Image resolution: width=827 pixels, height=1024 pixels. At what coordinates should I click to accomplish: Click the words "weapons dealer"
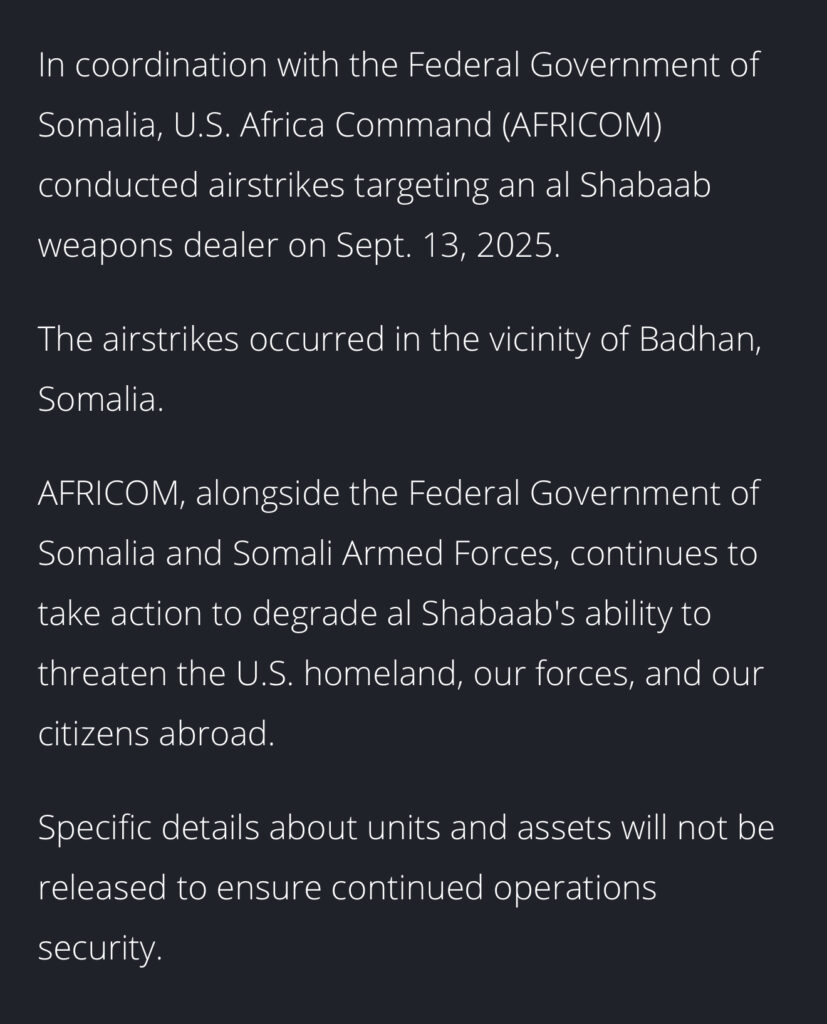(157, 246)
